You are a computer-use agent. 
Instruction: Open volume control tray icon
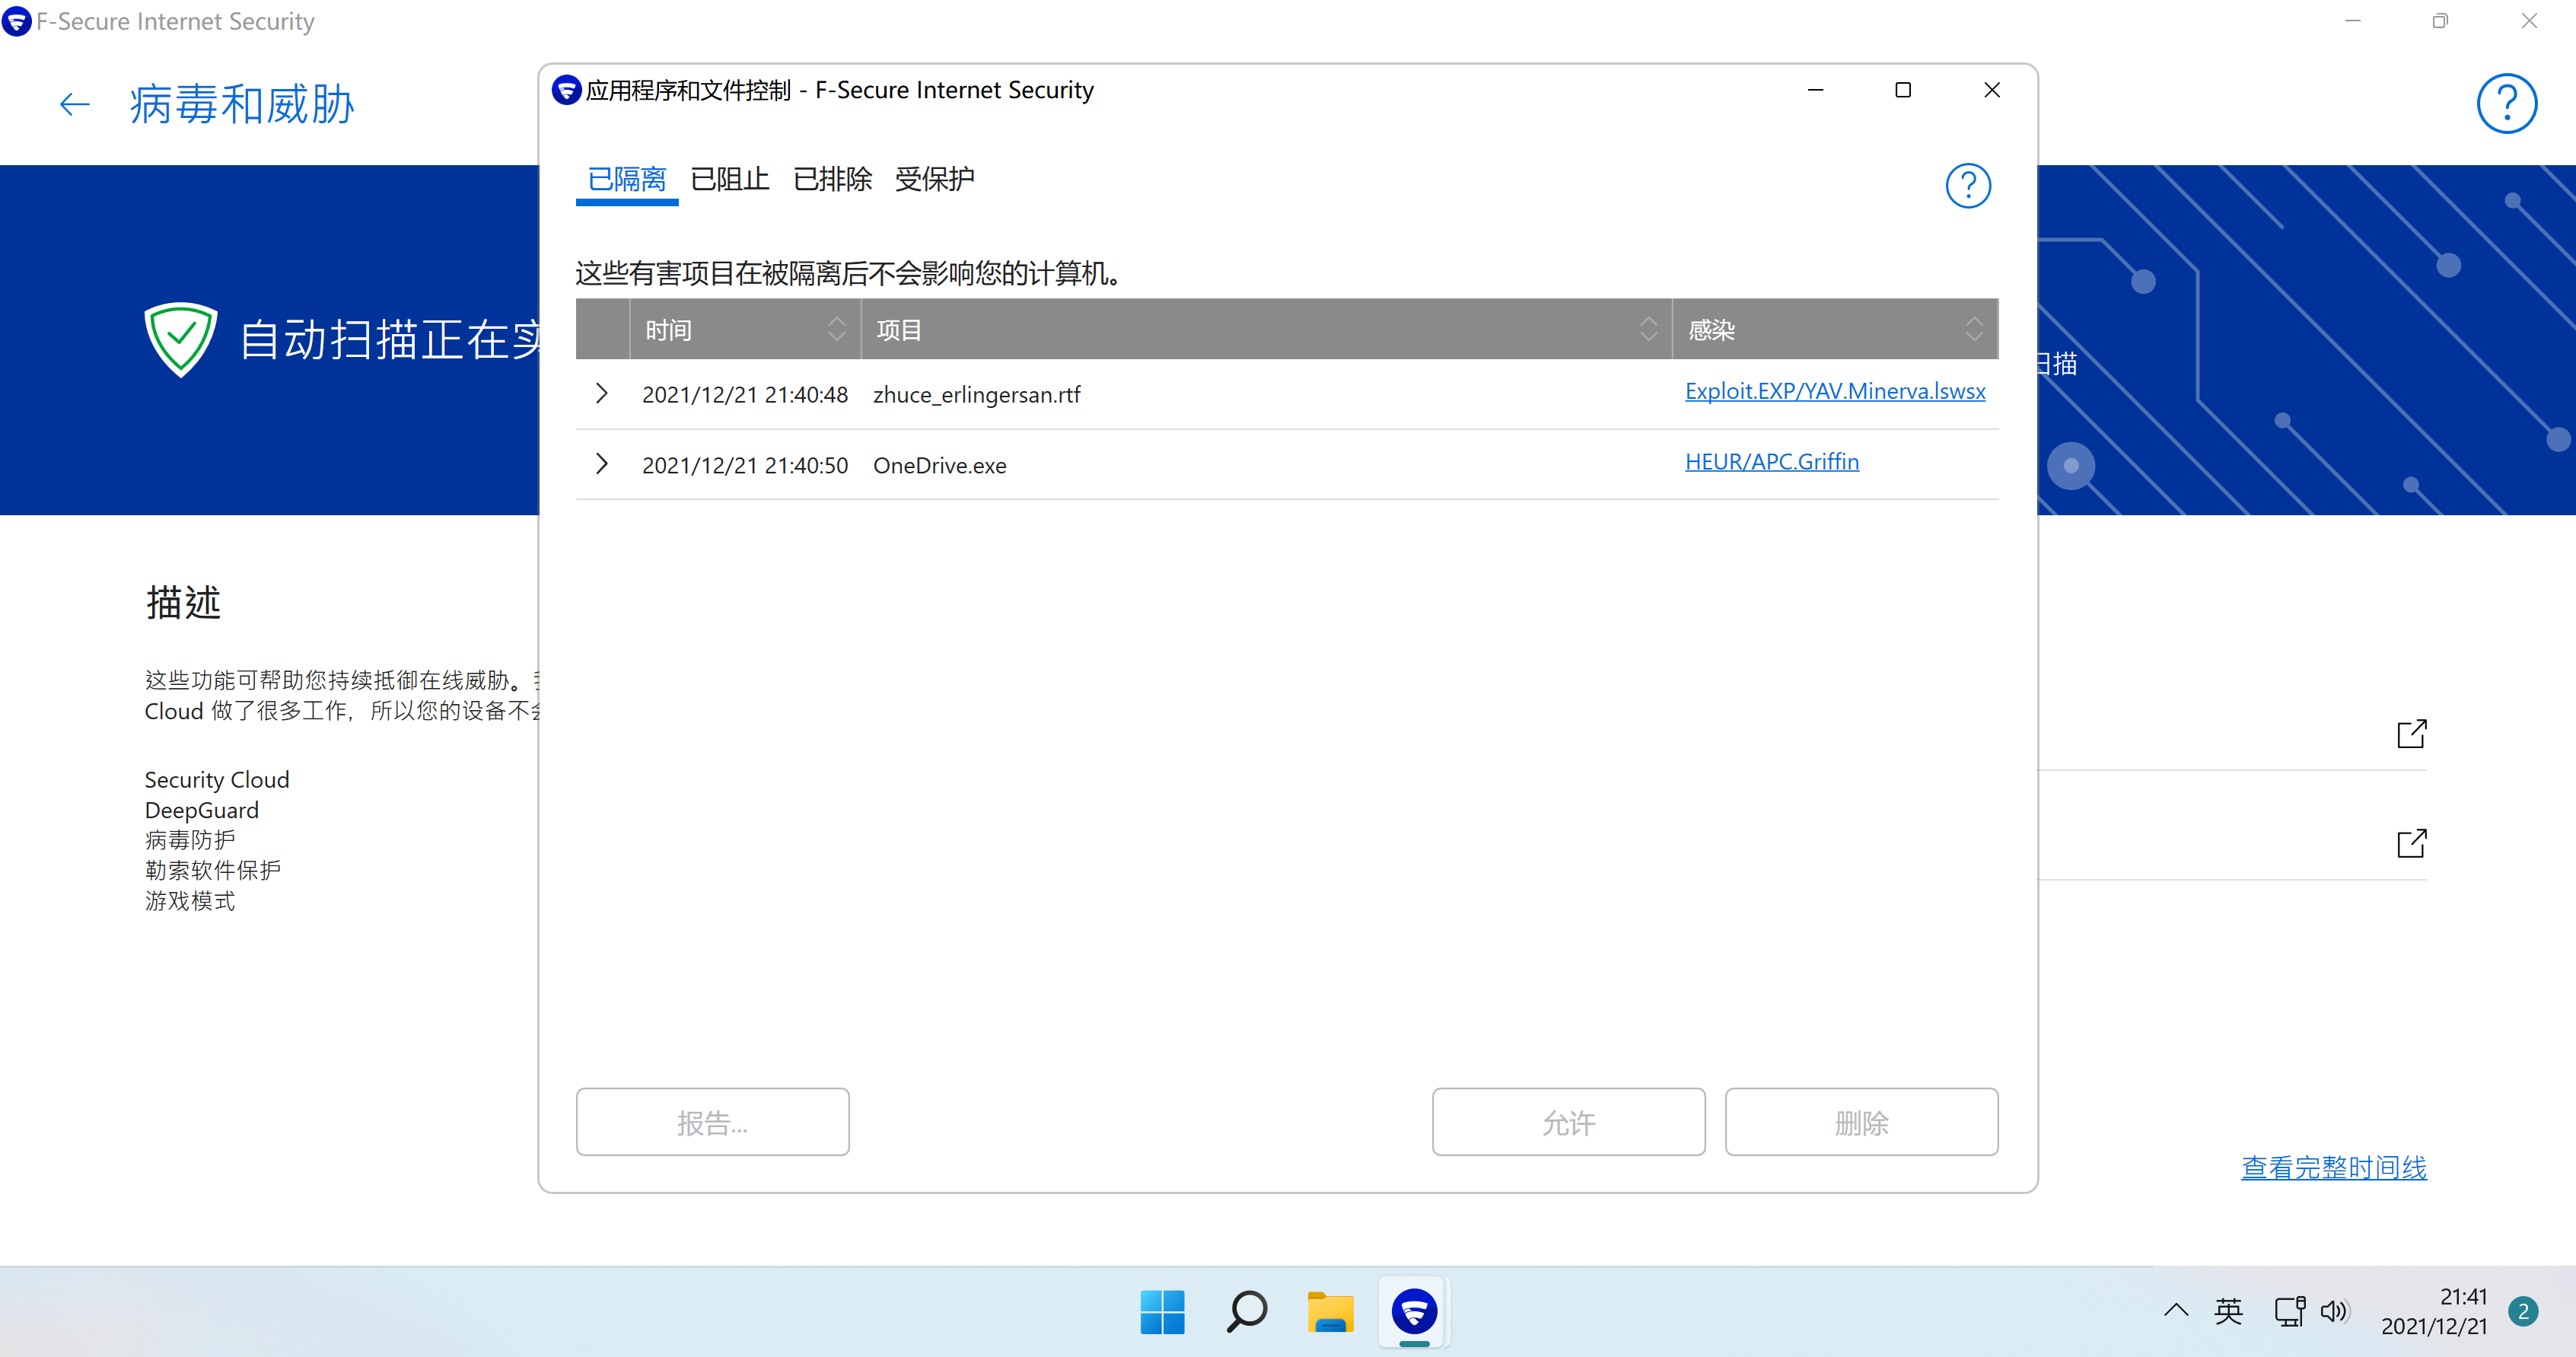2334,1310
